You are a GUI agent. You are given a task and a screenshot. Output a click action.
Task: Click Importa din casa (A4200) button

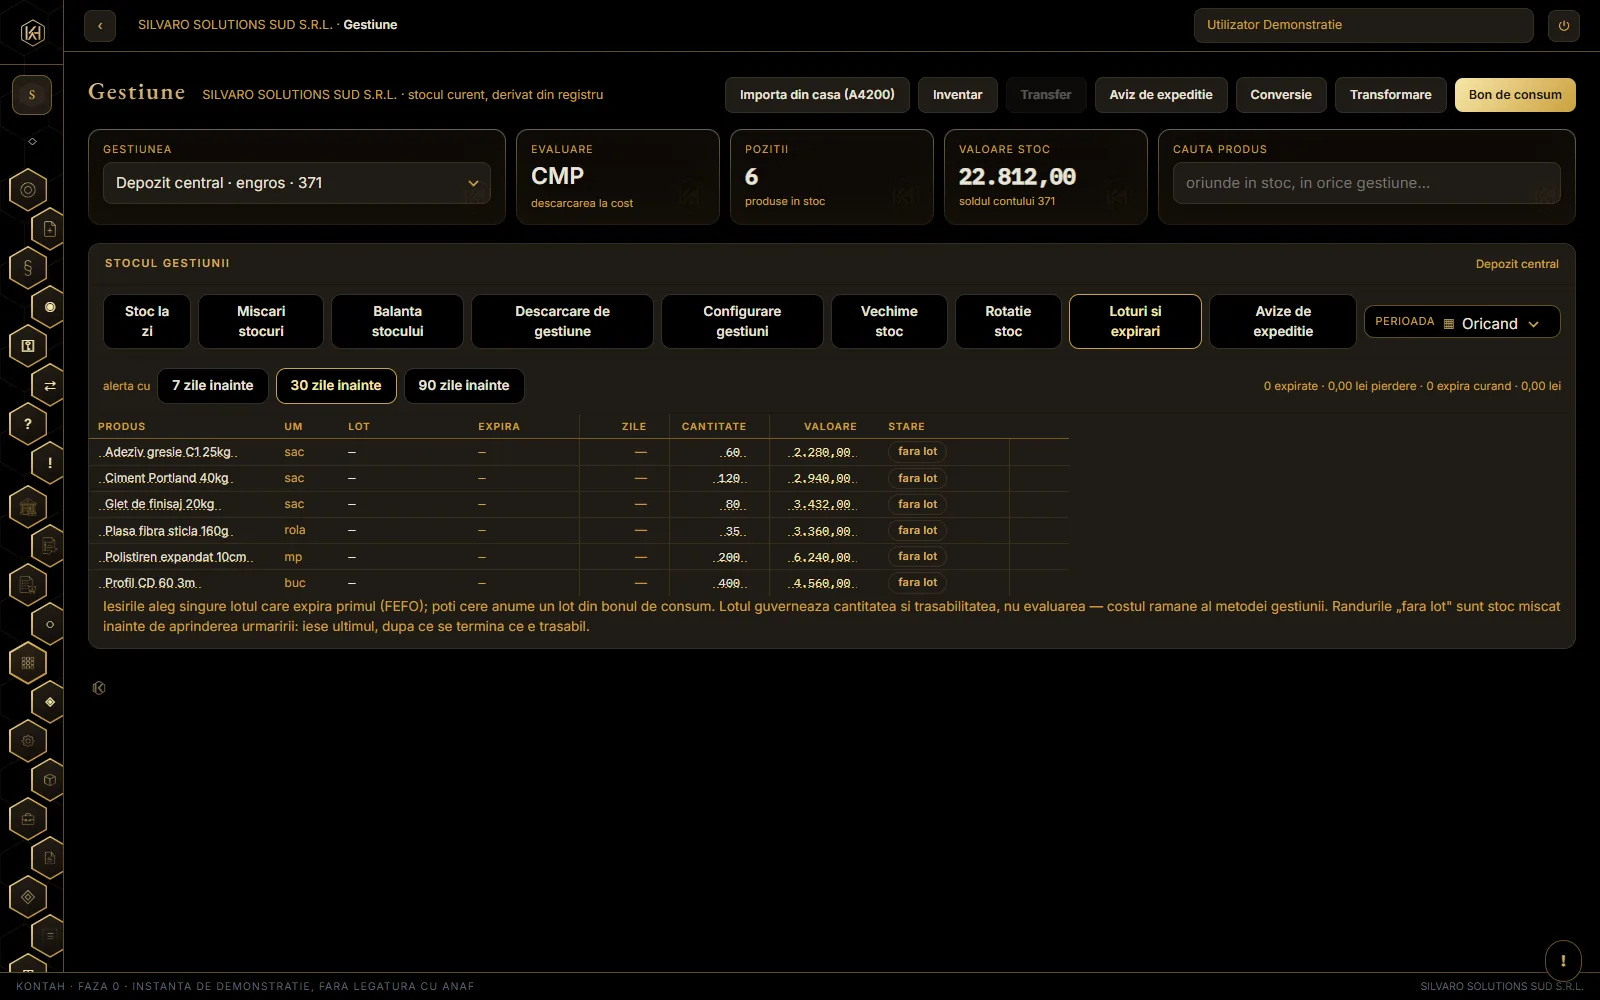pos(817,95)
